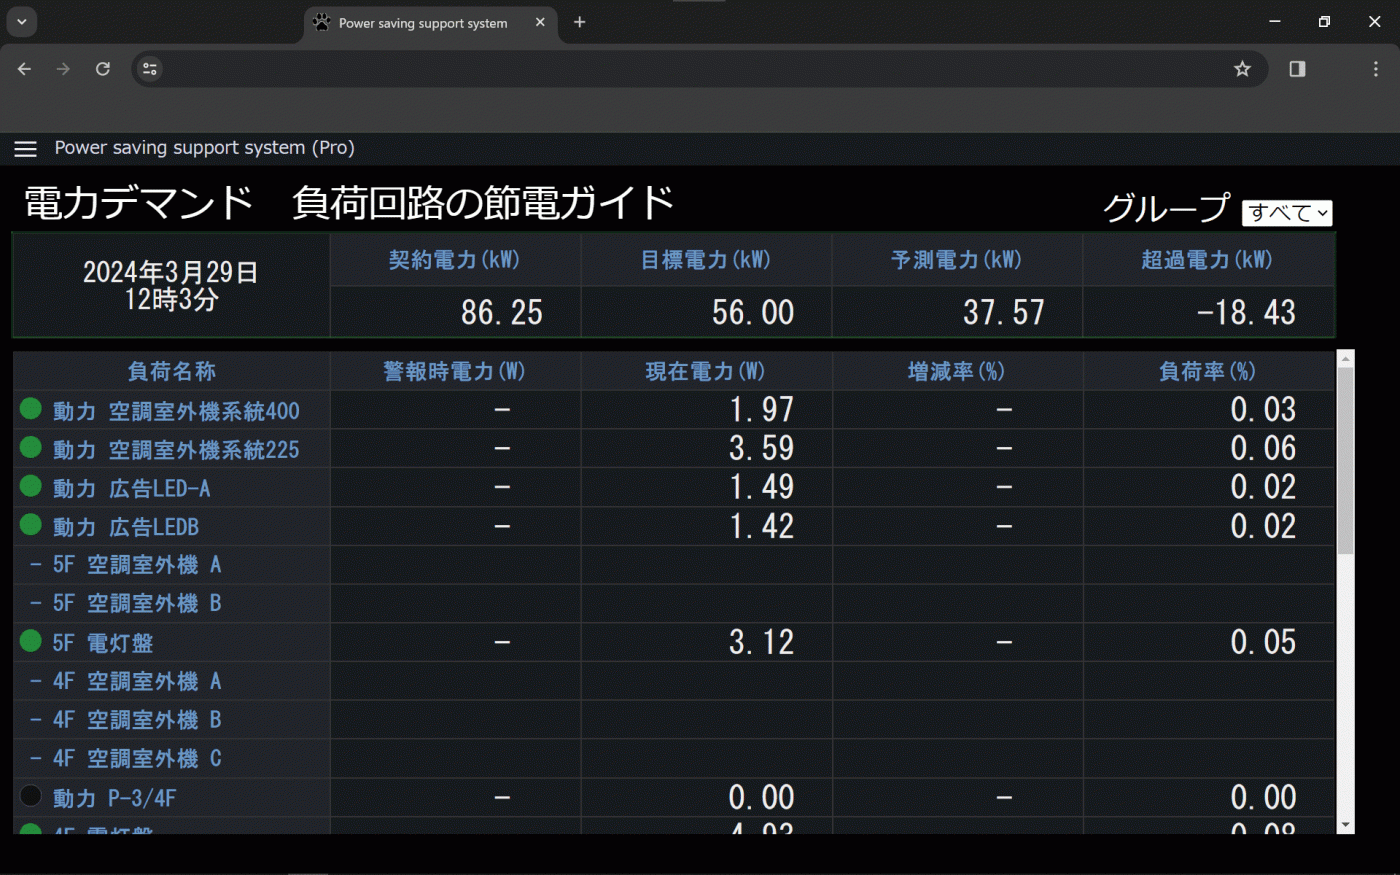
Task: Click the Power saving support system (Pro) title
Action: [x=205, y=148]
